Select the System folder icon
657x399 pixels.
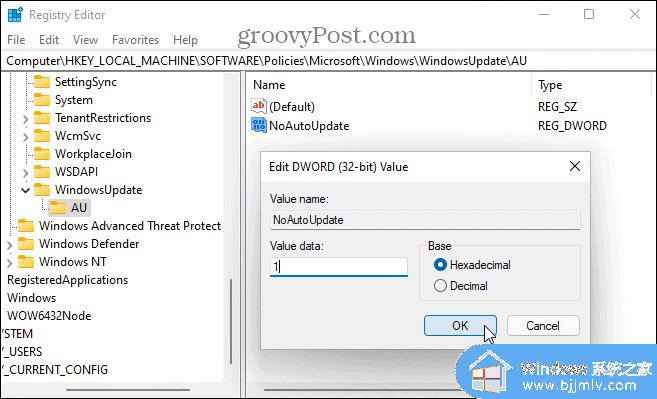pyautogui.click(x=42, y=100)
